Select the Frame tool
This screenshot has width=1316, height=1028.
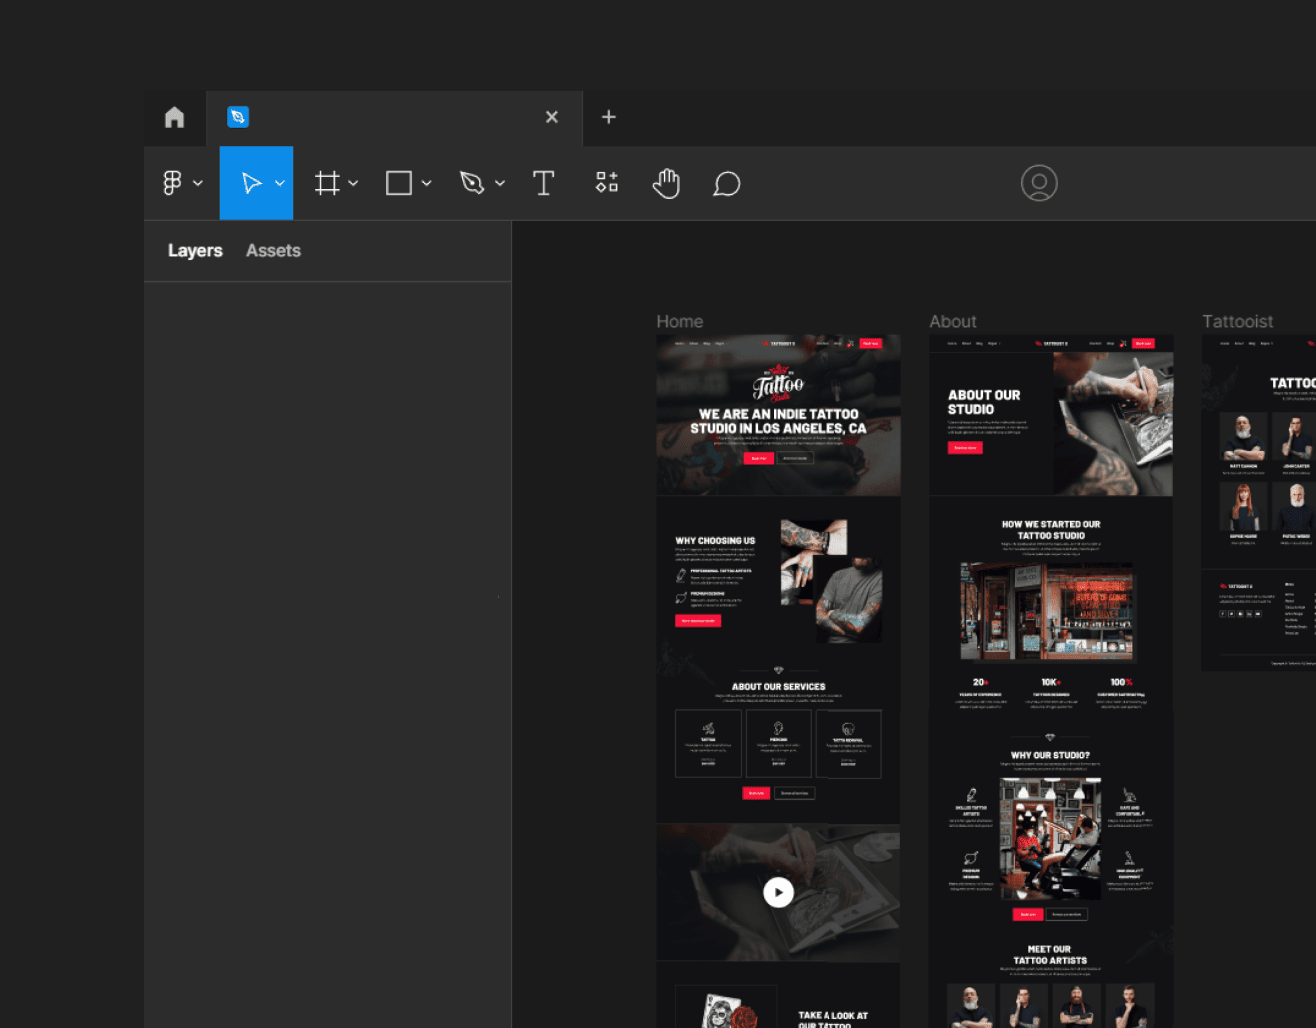click(327, 183)
